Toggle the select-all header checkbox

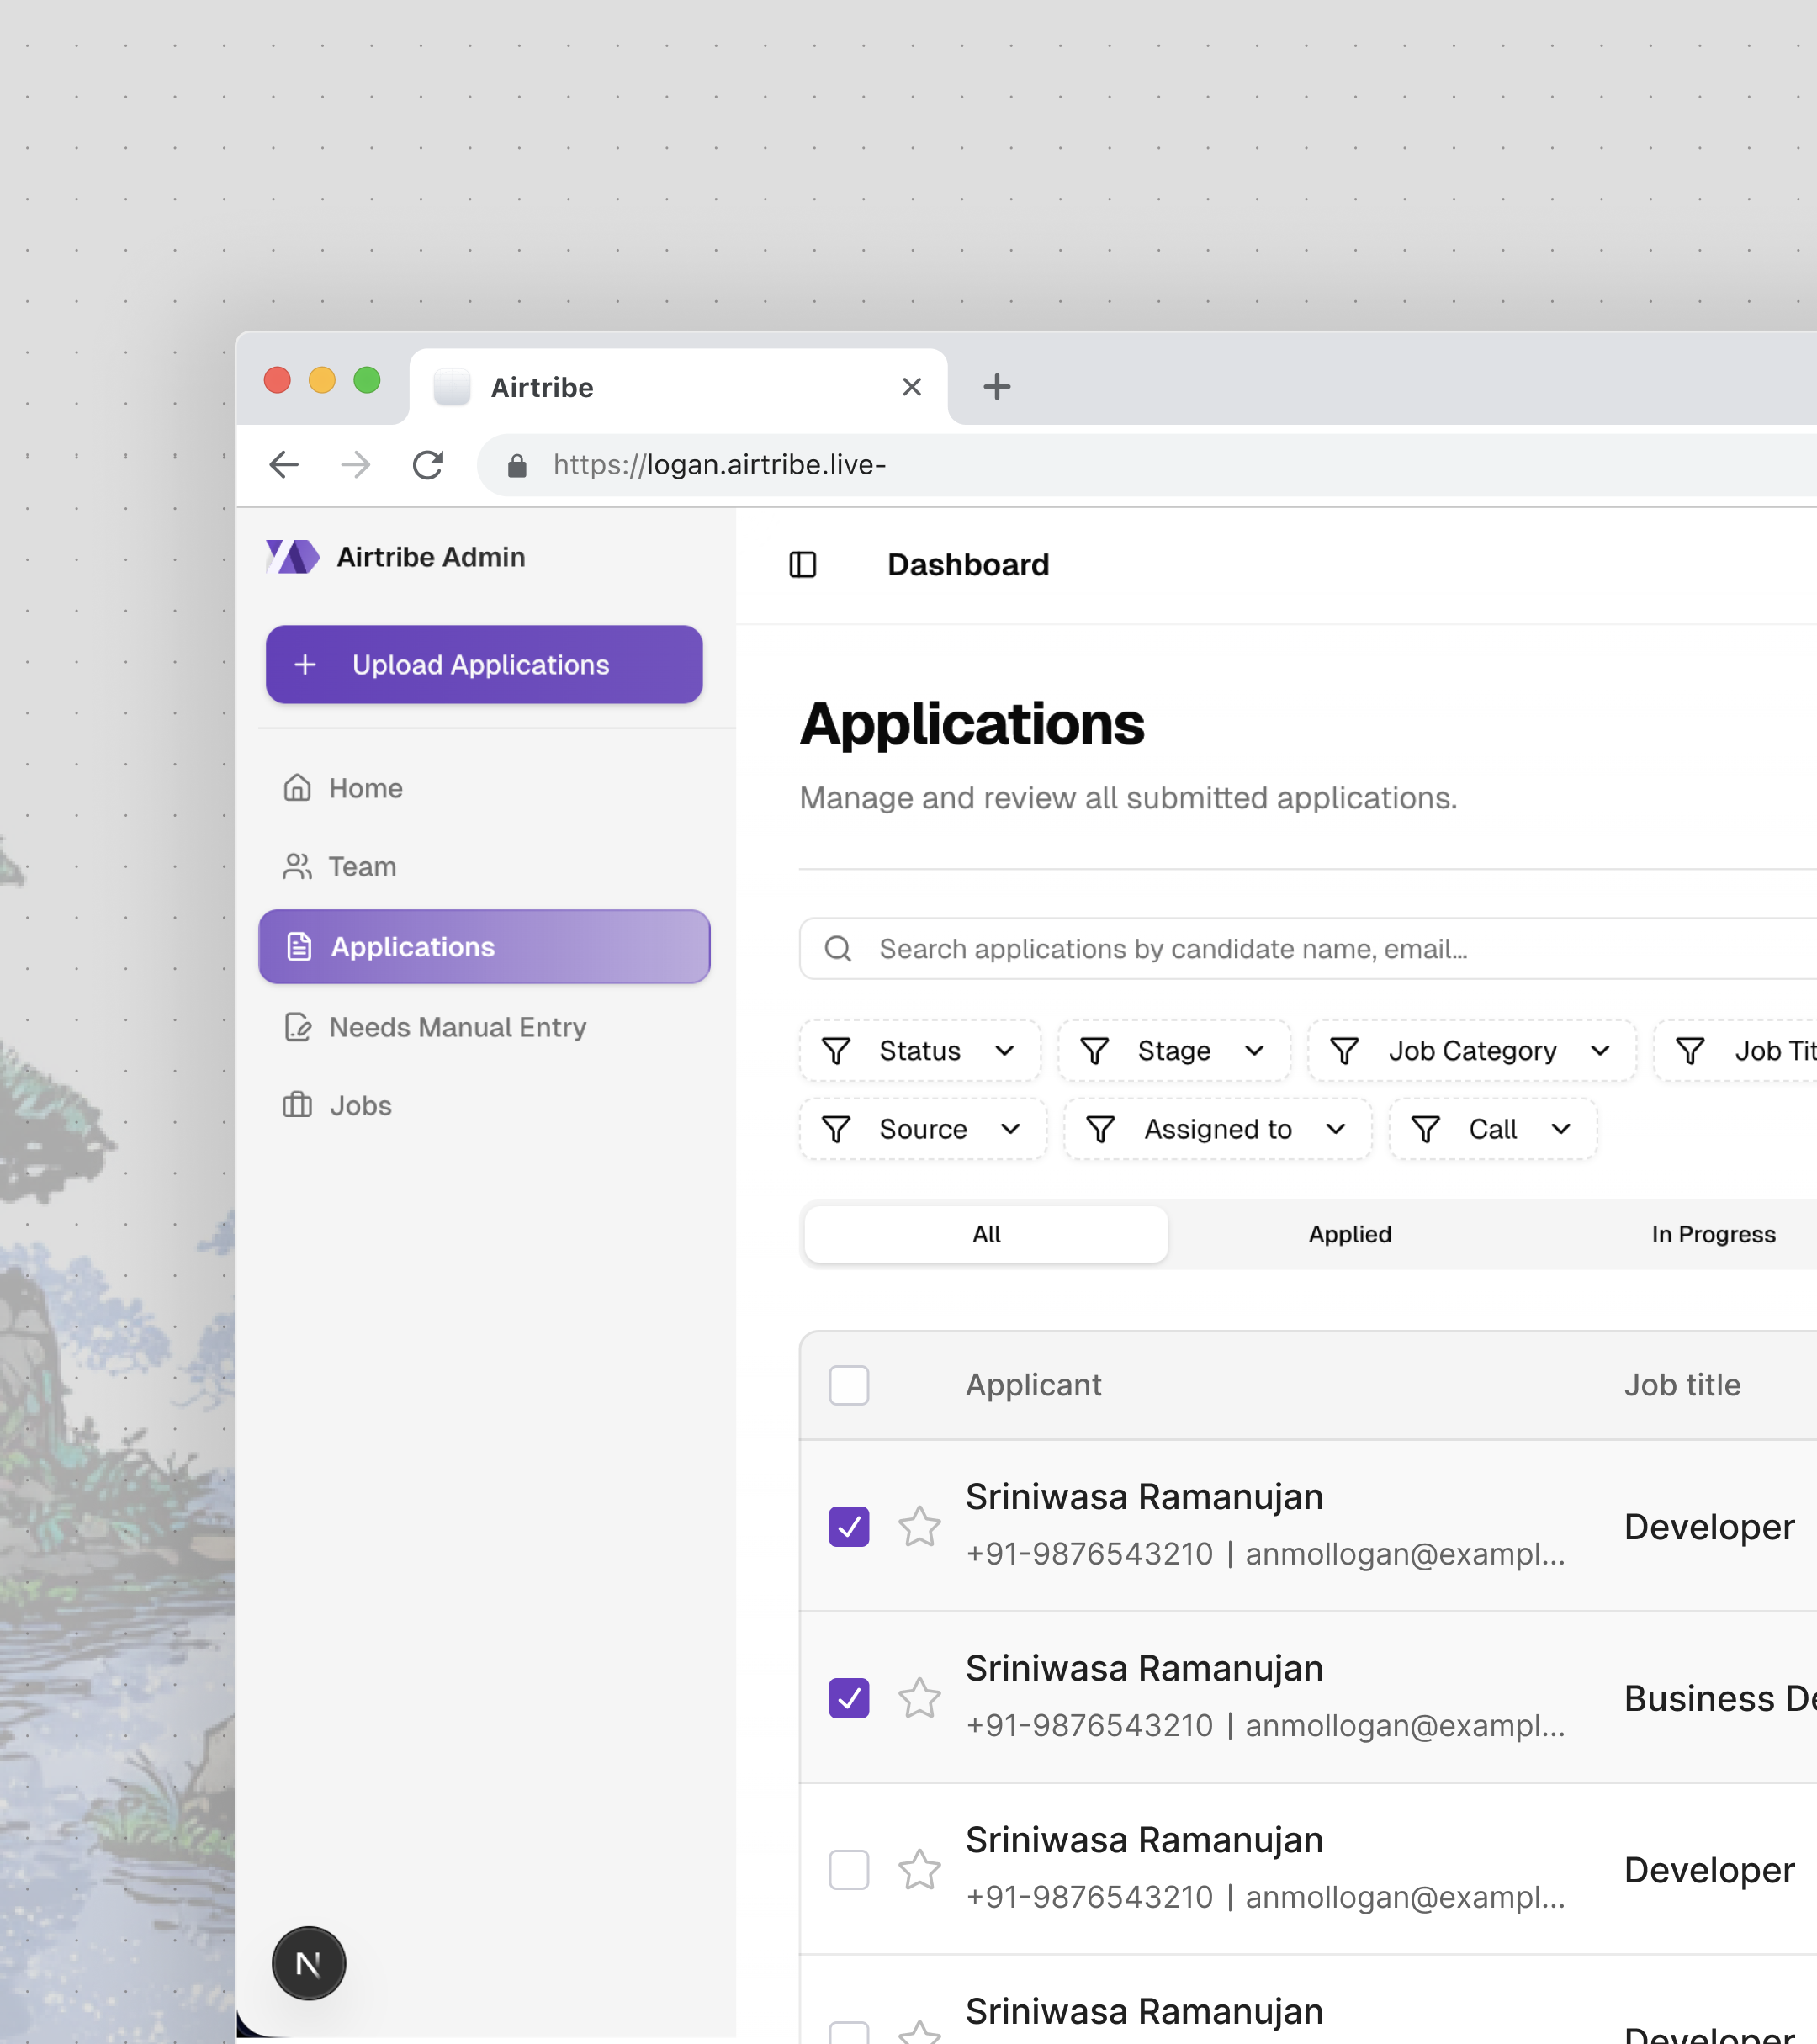pyautogui.click(x=848, y=1385)
